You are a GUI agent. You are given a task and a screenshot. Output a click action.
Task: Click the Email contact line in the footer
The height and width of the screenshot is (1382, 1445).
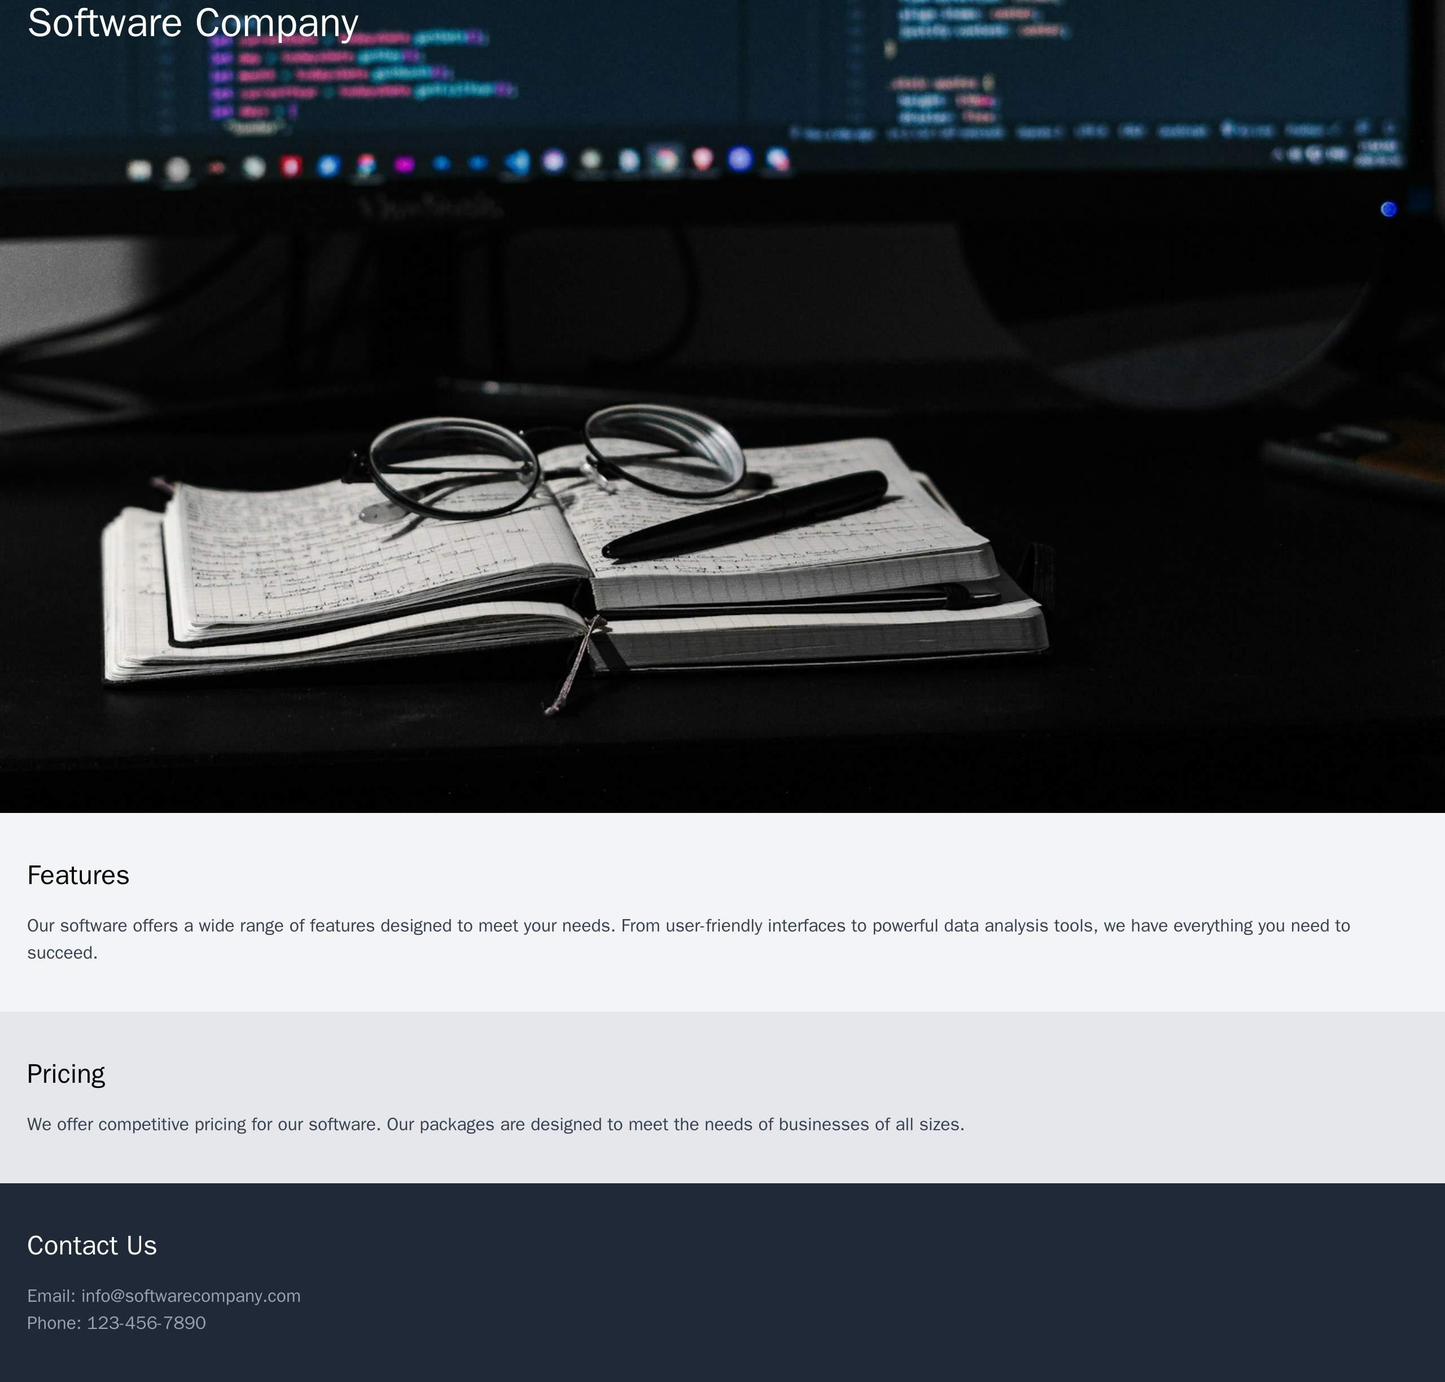163,1295
